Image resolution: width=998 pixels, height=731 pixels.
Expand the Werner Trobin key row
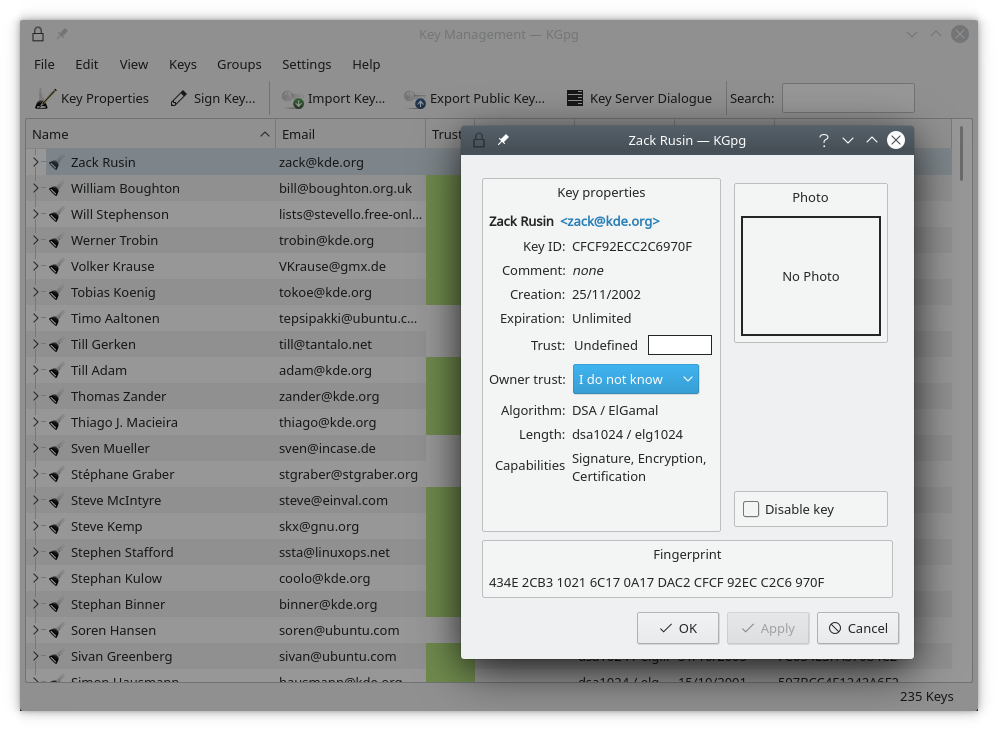[35, 241]
